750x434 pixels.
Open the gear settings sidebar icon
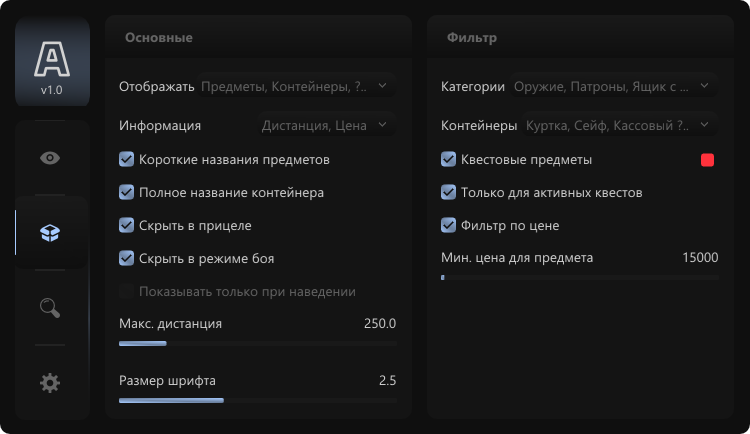50,383
